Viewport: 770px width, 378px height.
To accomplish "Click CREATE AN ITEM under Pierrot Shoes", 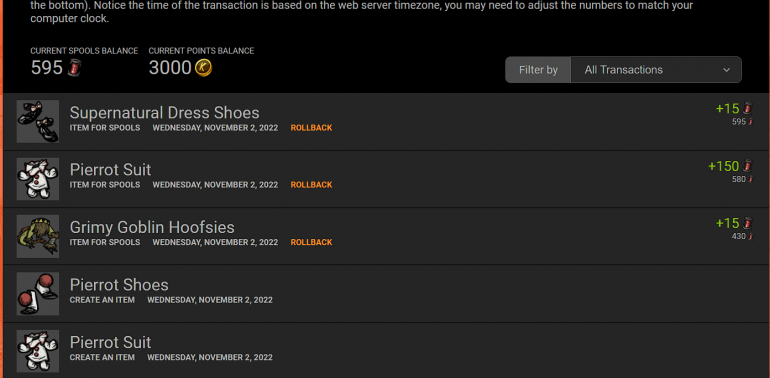I will [x=102, y=300].
